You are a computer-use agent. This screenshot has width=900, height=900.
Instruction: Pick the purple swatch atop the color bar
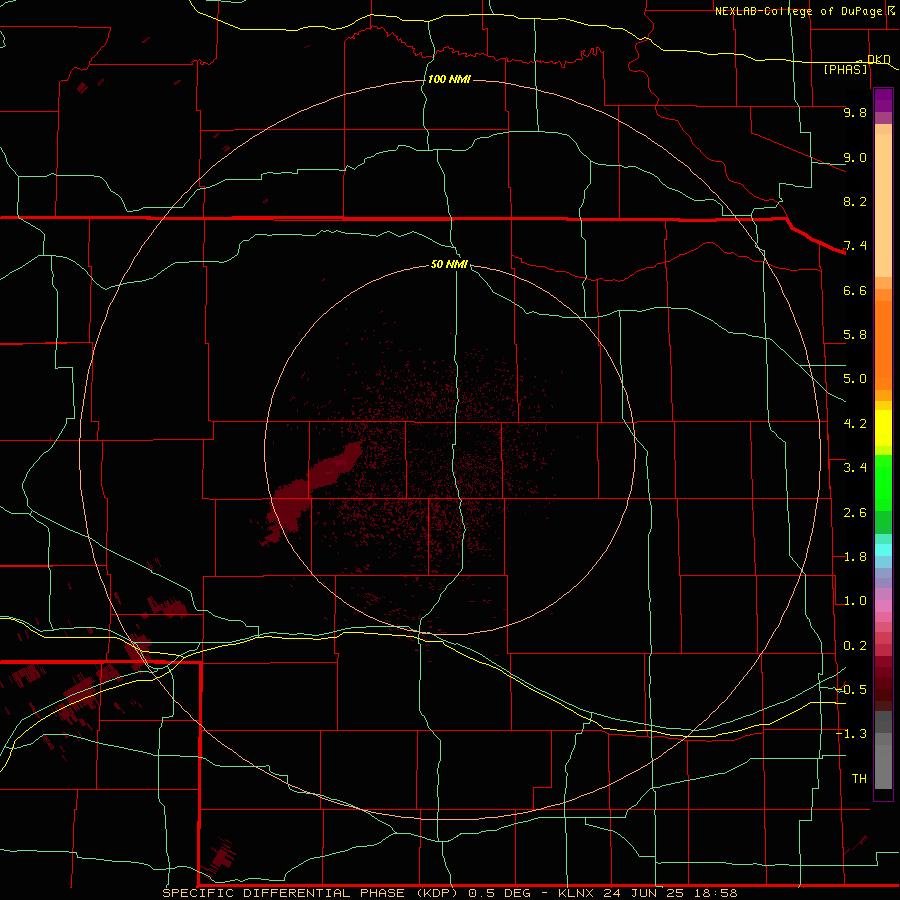(883, 100)
